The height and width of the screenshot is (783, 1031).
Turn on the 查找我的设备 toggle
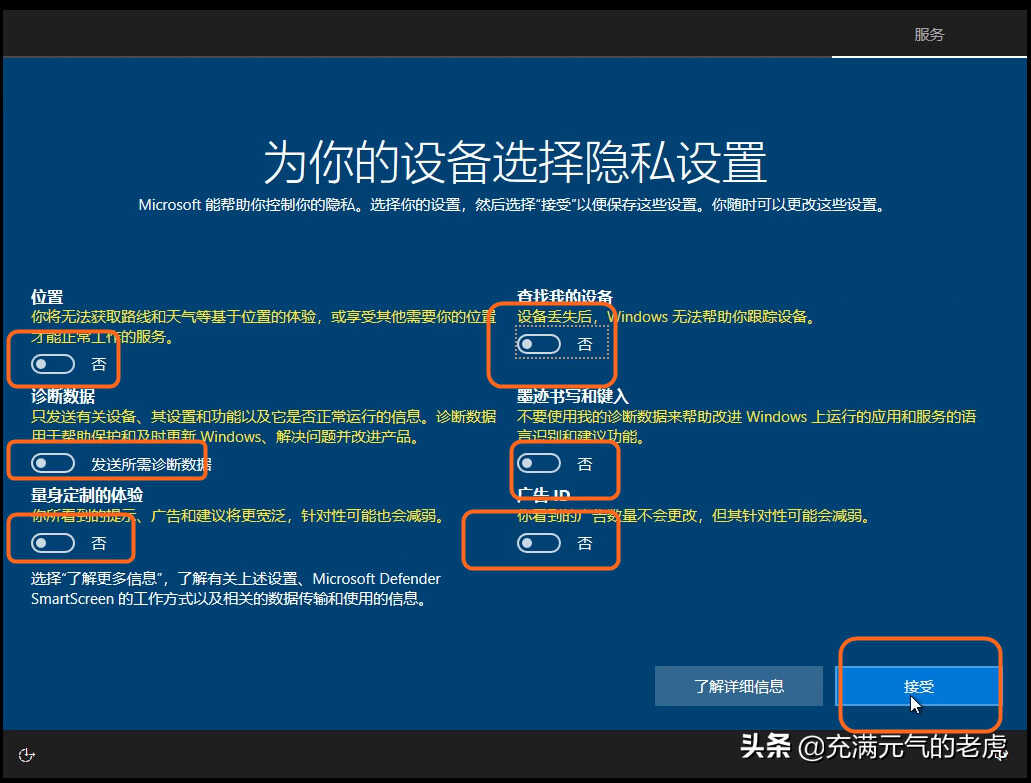pos(539,344)
